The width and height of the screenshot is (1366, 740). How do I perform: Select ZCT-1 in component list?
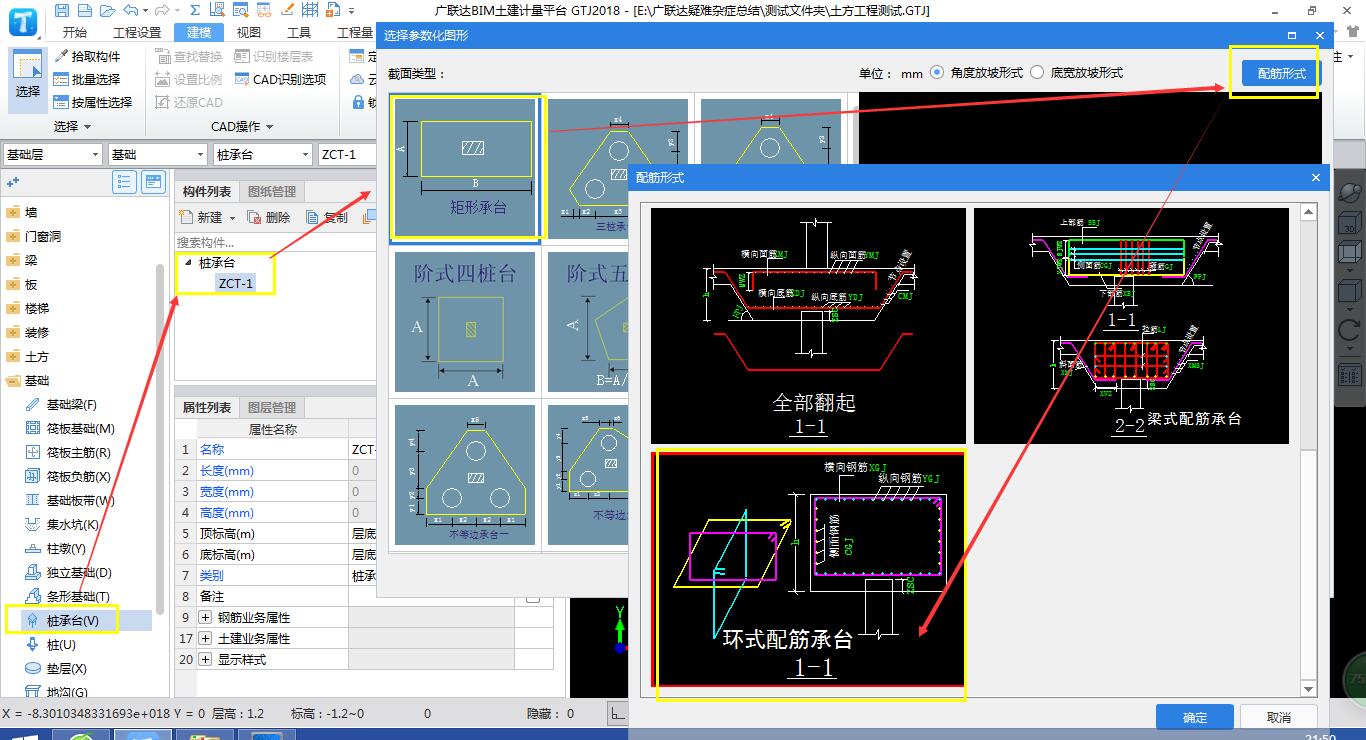tap(236, 283)
